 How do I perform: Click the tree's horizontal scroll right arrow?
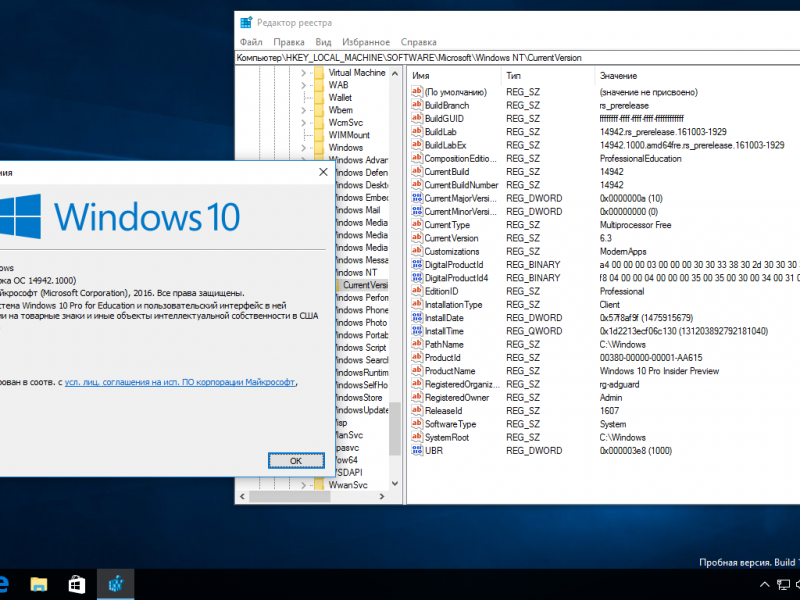click(382, 496)
